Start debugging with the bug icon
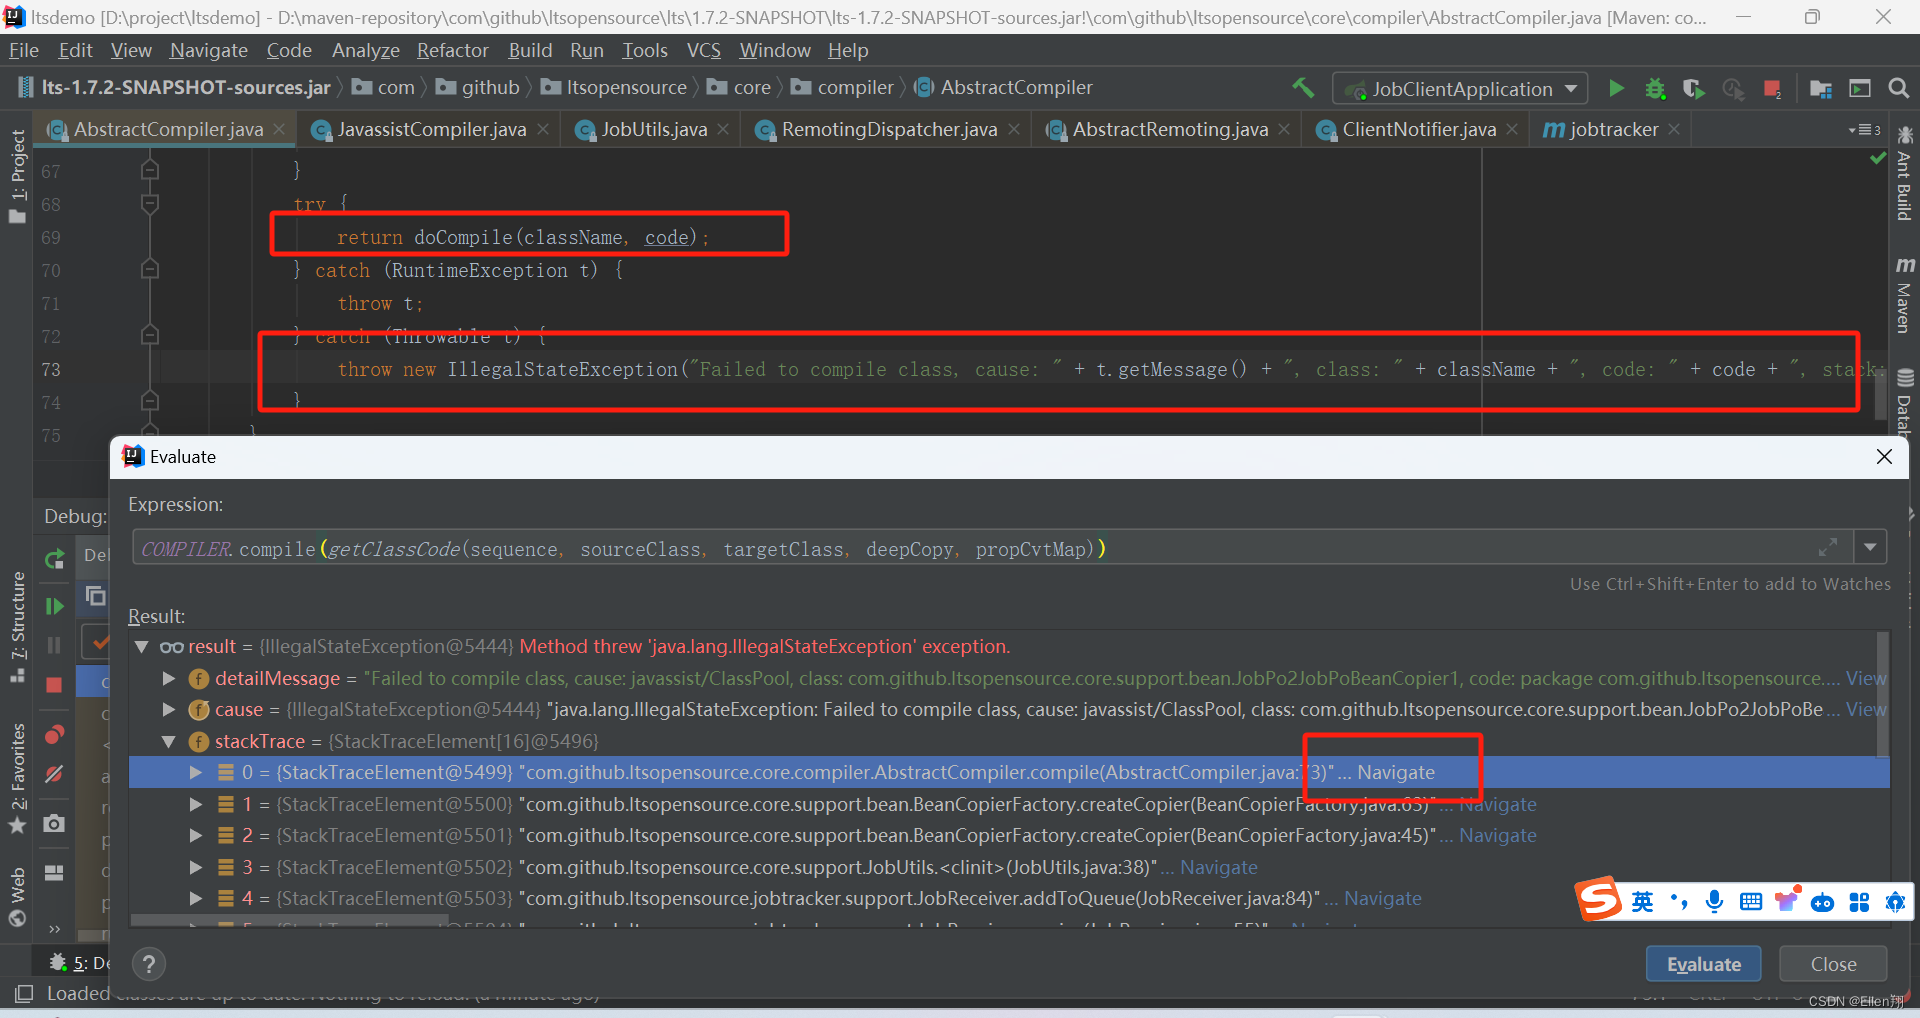1920x1018 pixels. [1655, 88]
